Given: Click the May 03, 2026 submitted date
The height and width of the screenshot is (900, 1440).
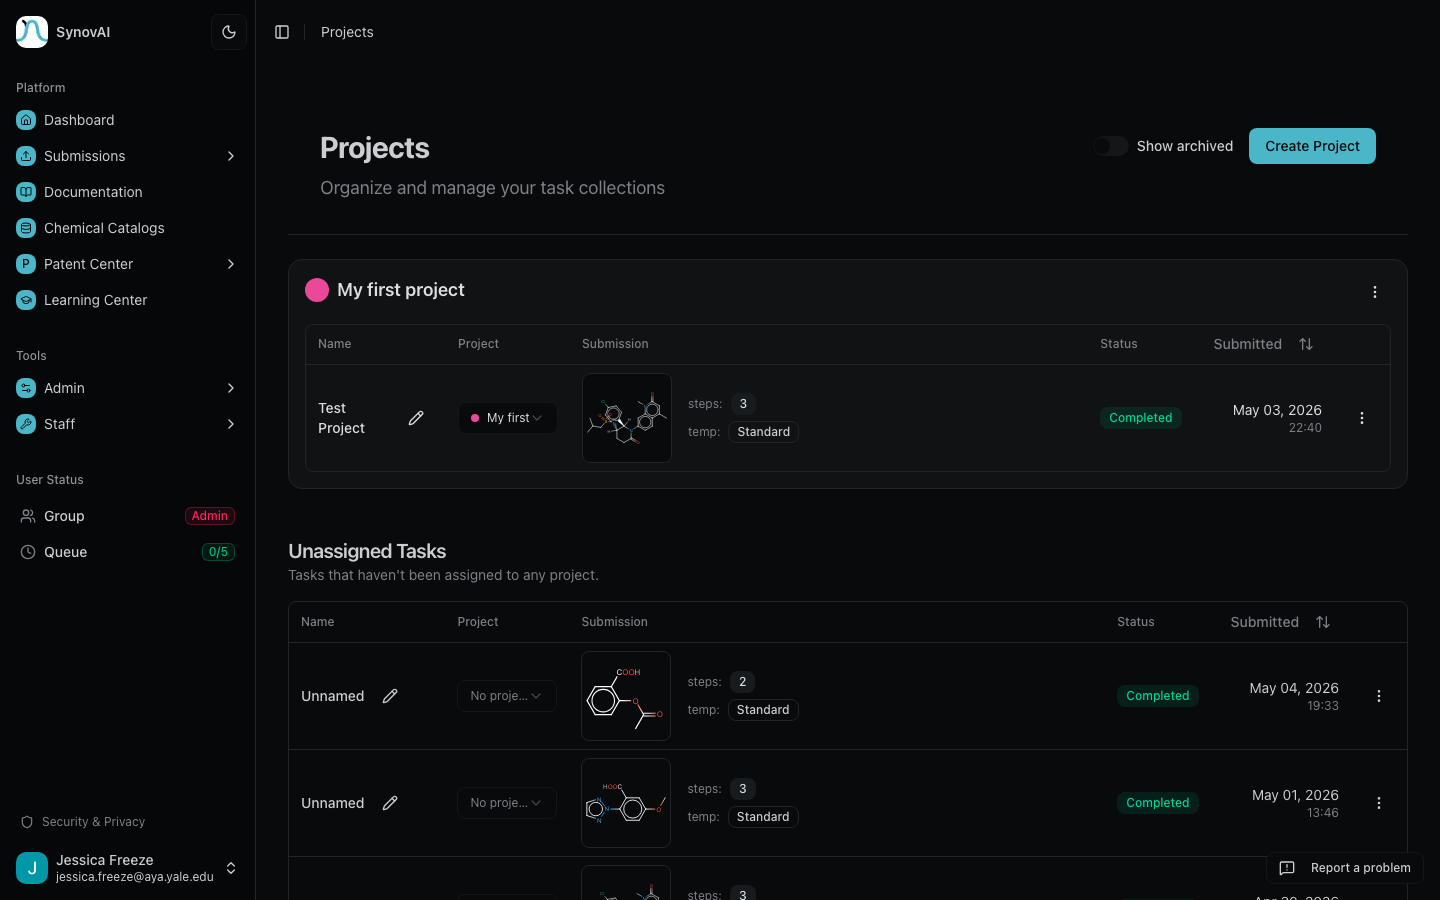Looking at the screenshot, I should (1277, 410).
